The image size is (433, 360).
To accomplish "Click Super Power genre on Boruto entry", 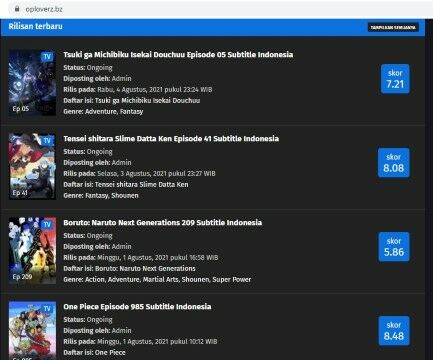I will coord(232,279).
